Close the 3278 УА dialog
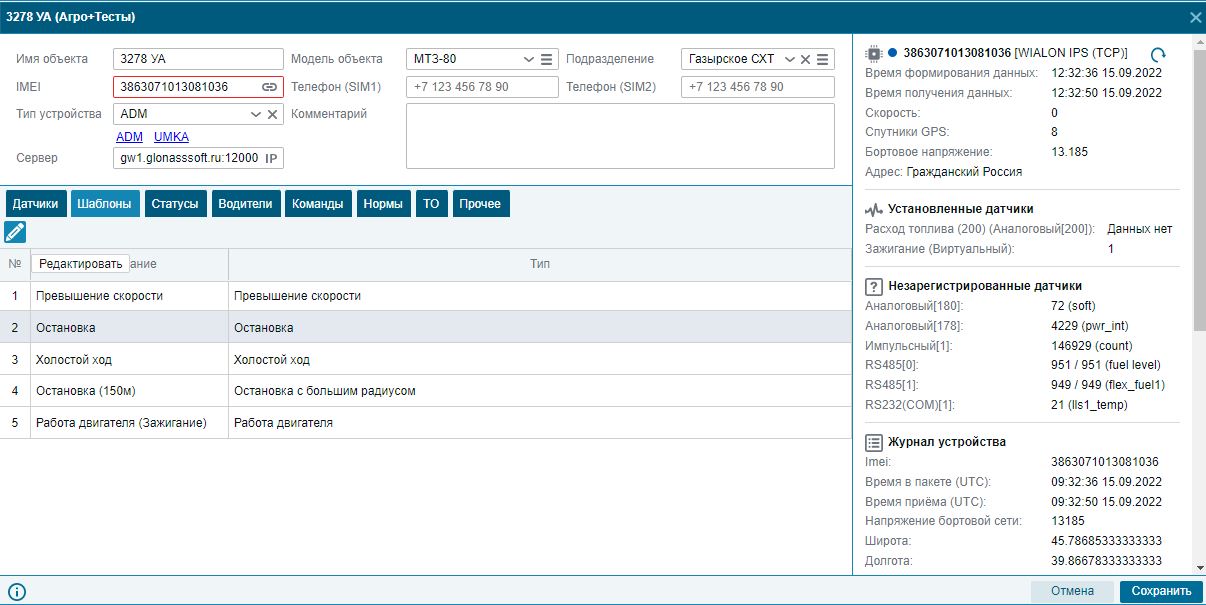This screenshot has height=605, width=1206. click(x=1194, y=17)
